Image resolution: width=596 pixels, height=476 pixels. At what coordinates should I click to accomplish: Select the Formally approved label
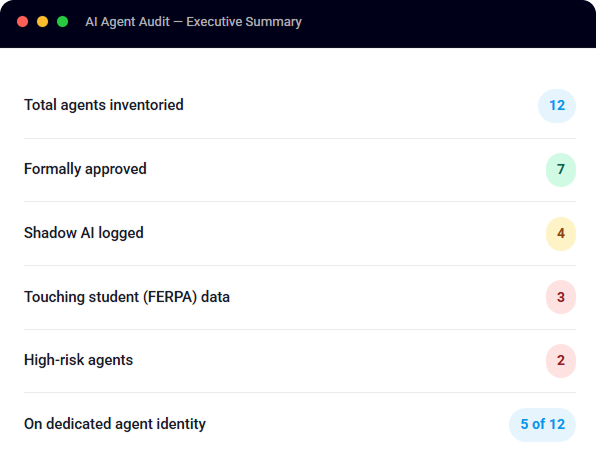(x=85, y=169)
